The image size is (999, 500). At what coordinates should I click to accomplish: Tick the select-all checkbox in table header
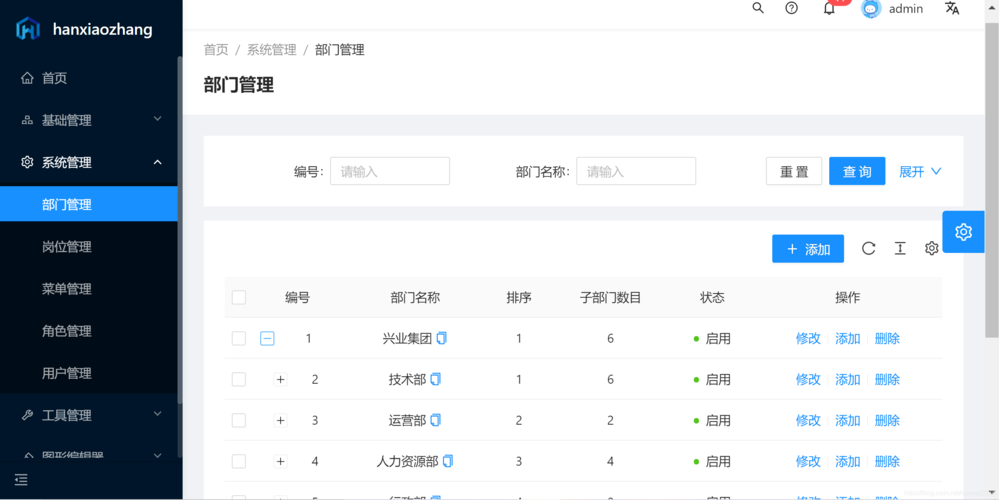(x=239, y=297)
